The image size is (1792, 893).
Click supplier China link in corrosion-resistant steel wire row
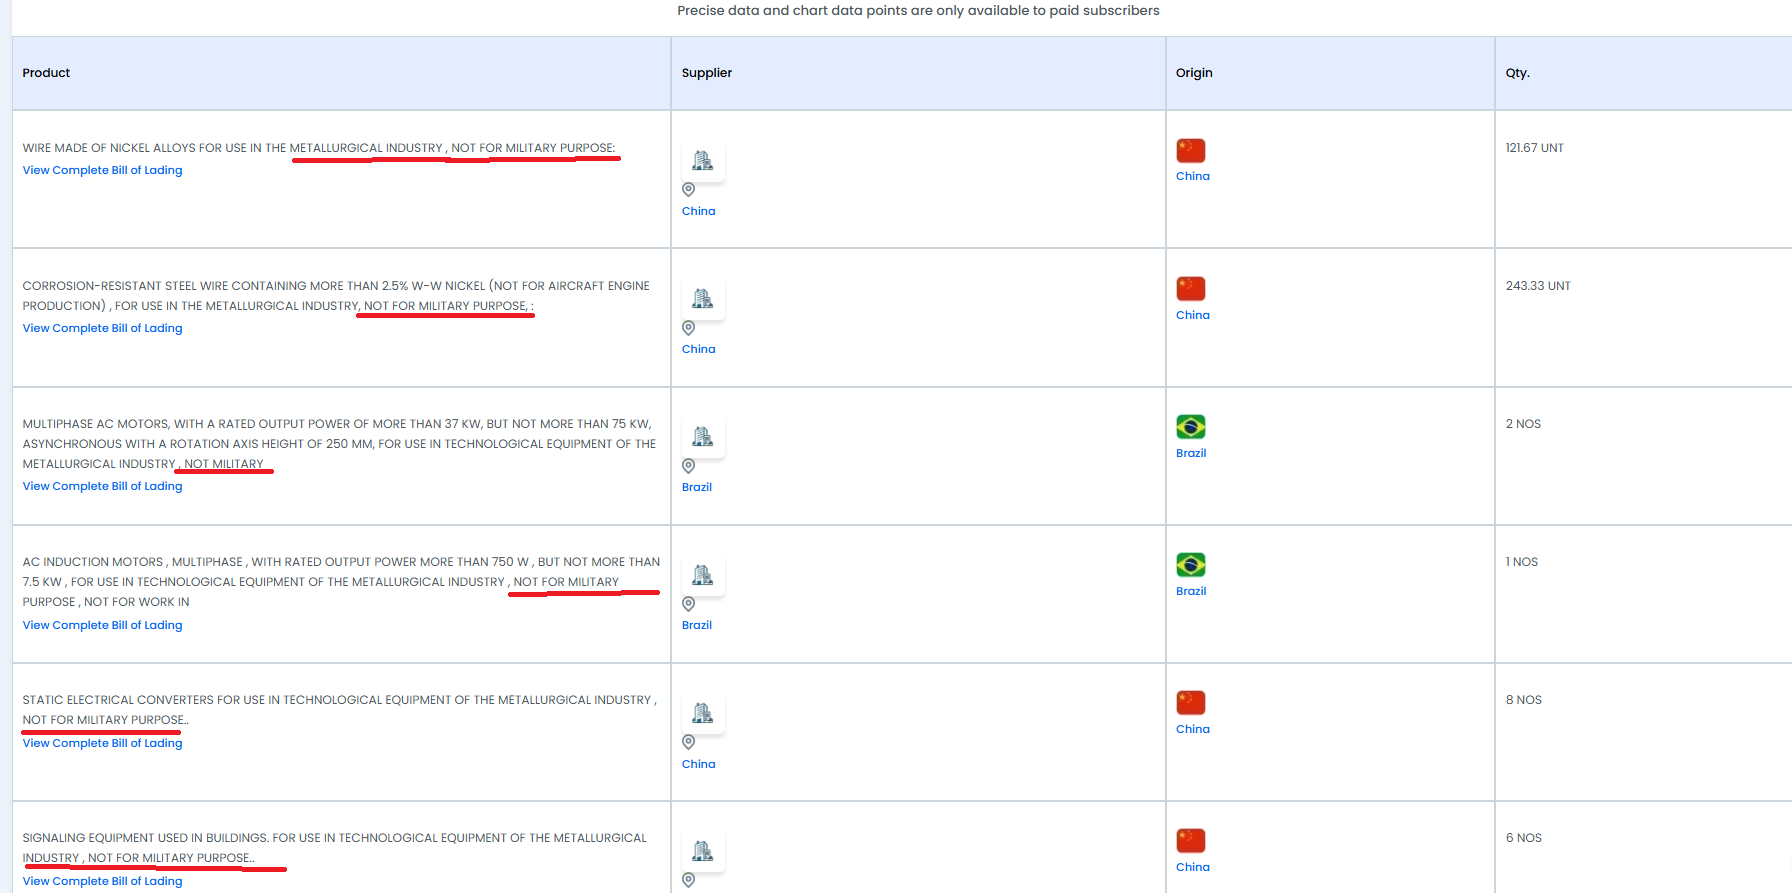pyautogui.click(x=698, y=349)
